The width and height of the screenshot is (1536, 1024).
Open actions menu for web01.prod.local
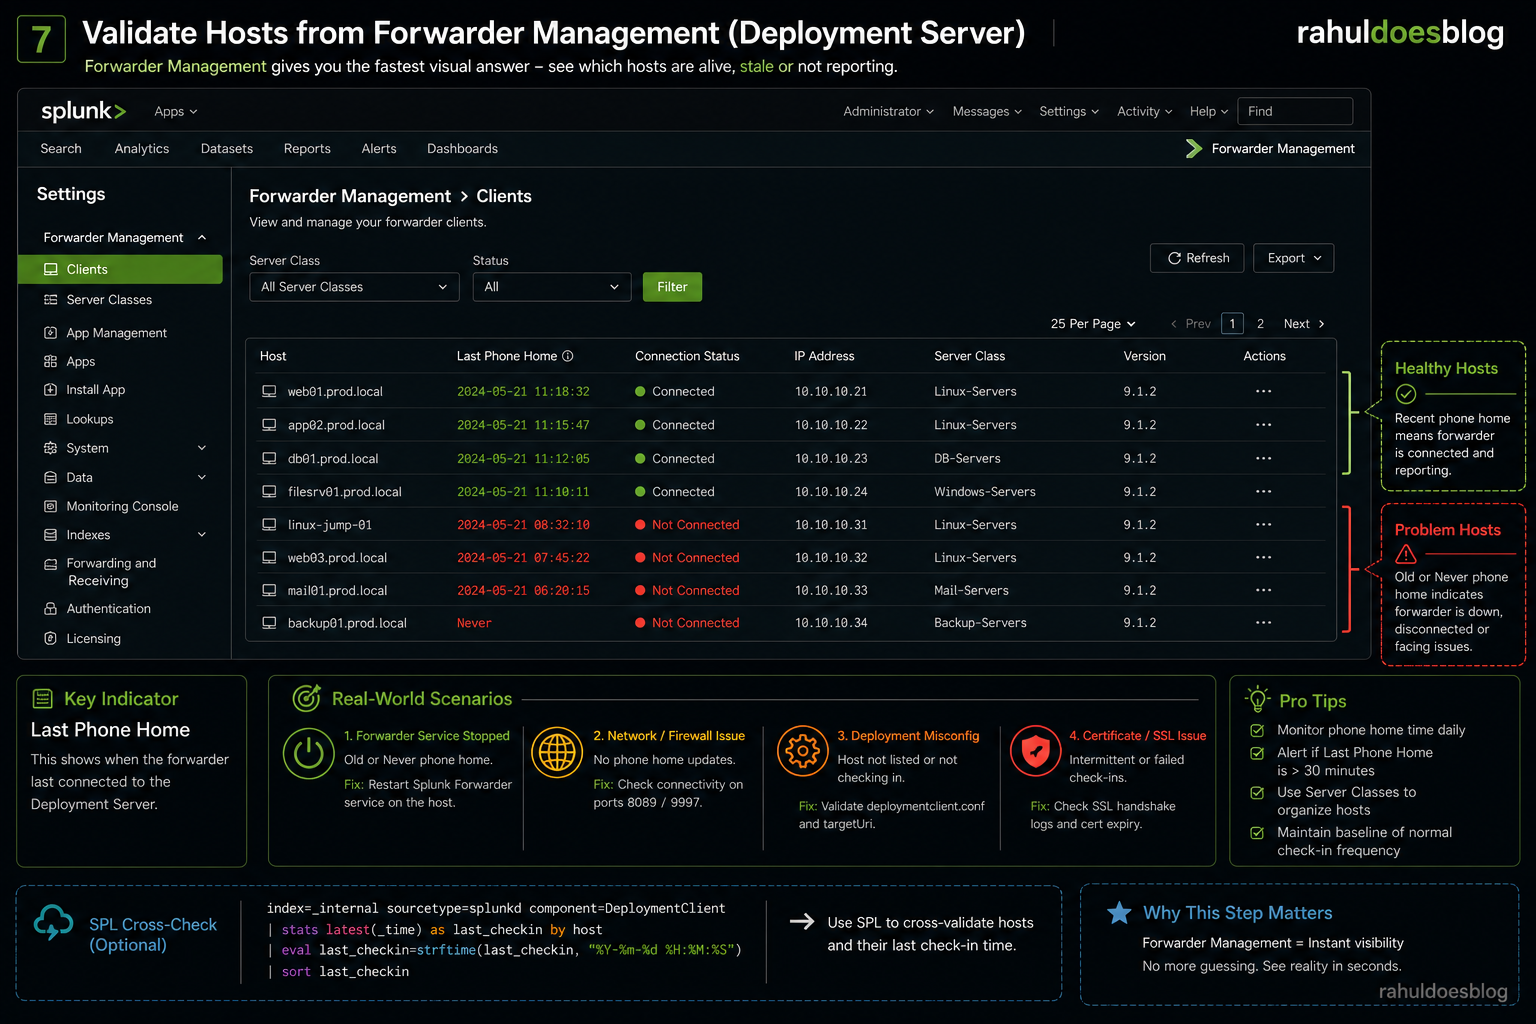[1264, 392]
